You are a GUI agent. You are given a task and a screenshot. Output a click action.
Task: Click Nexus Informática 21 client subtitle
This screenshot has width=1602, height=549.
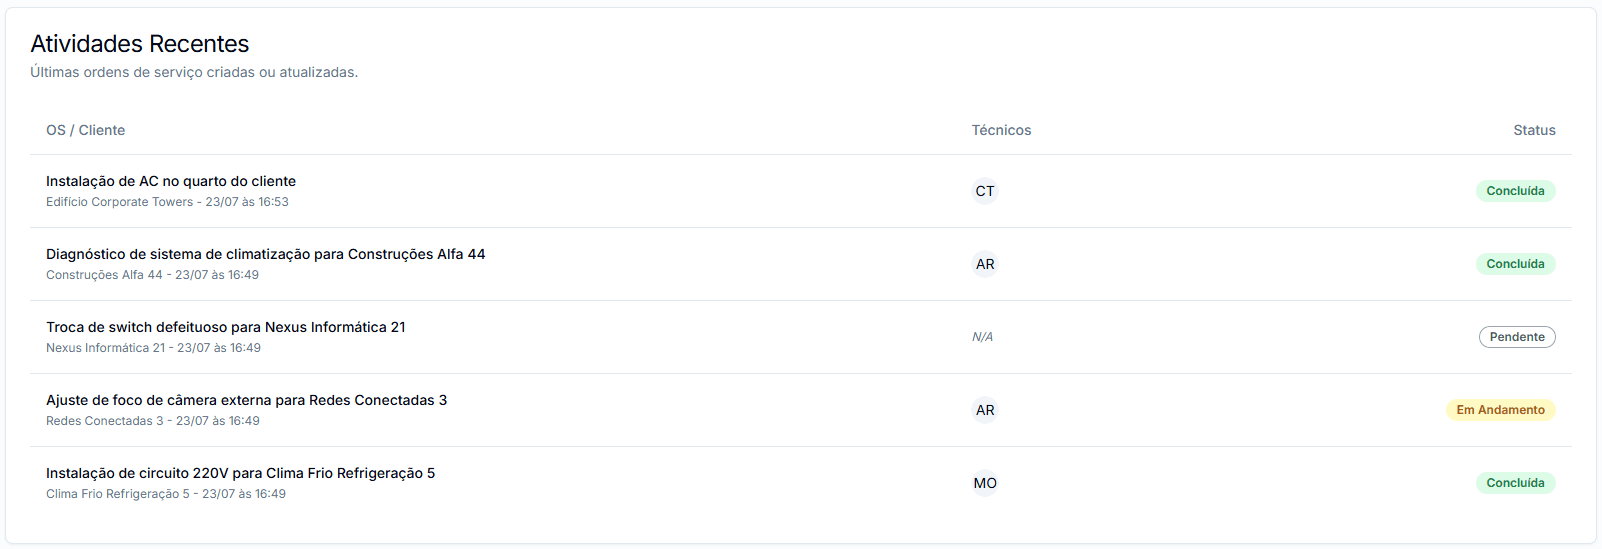click(105, 348)
